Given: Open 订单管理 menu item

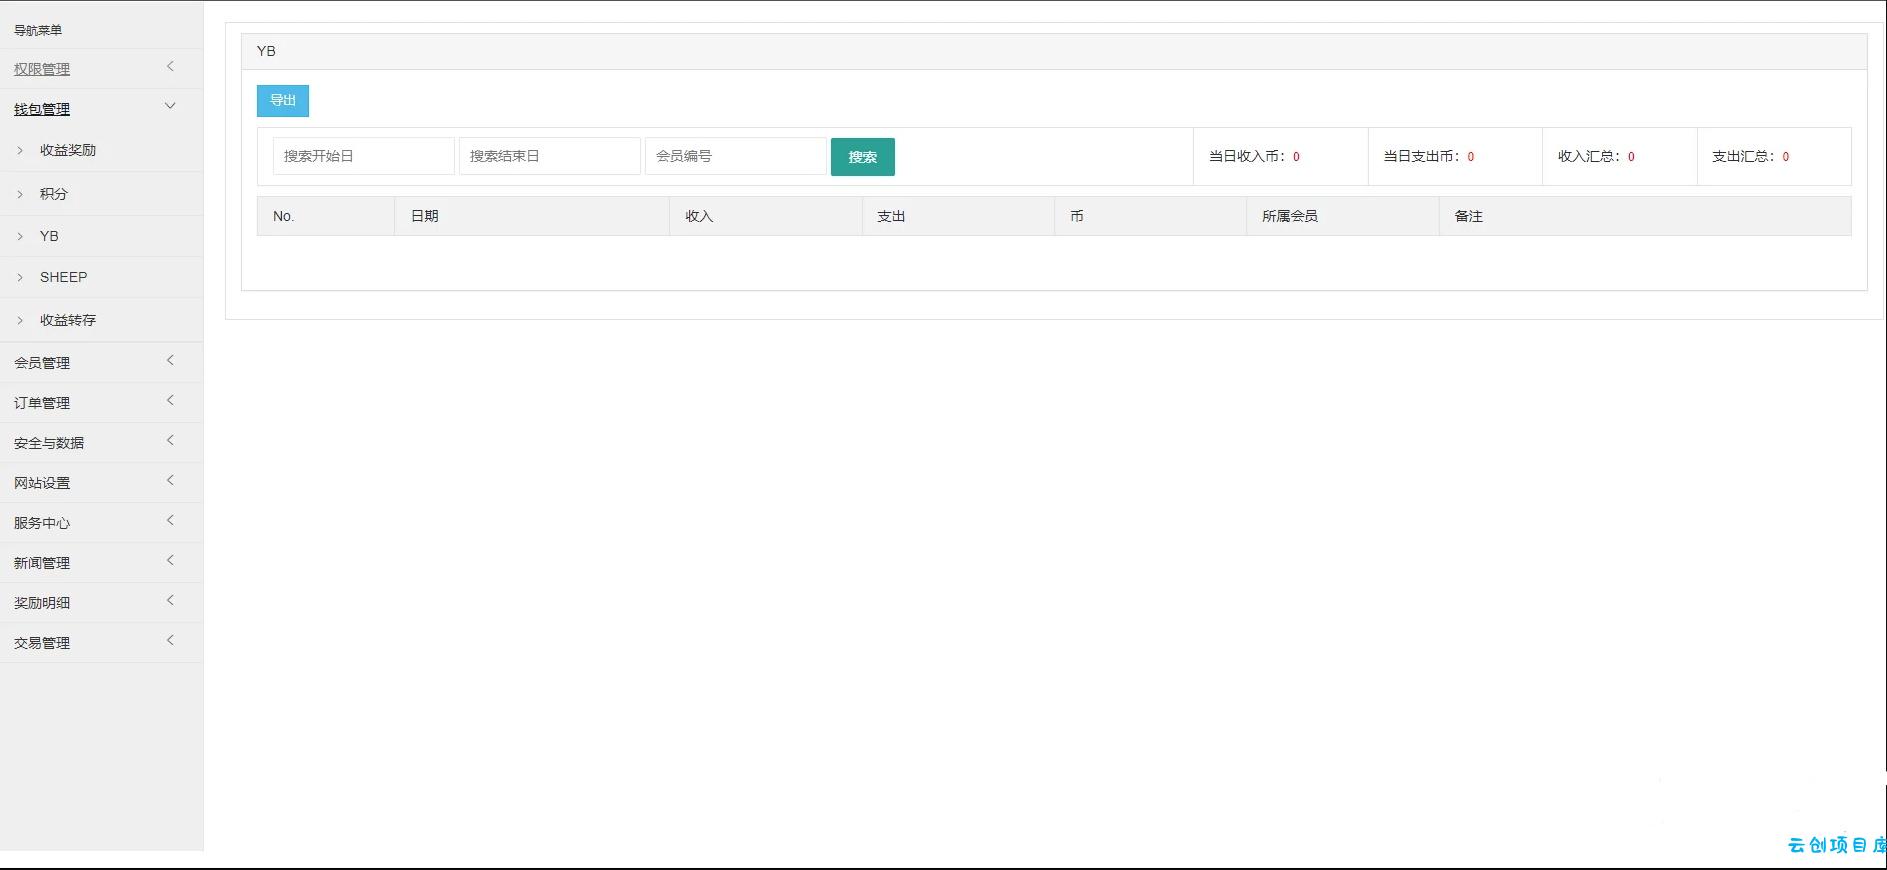Looking at the screenshot, I should 42,403.
